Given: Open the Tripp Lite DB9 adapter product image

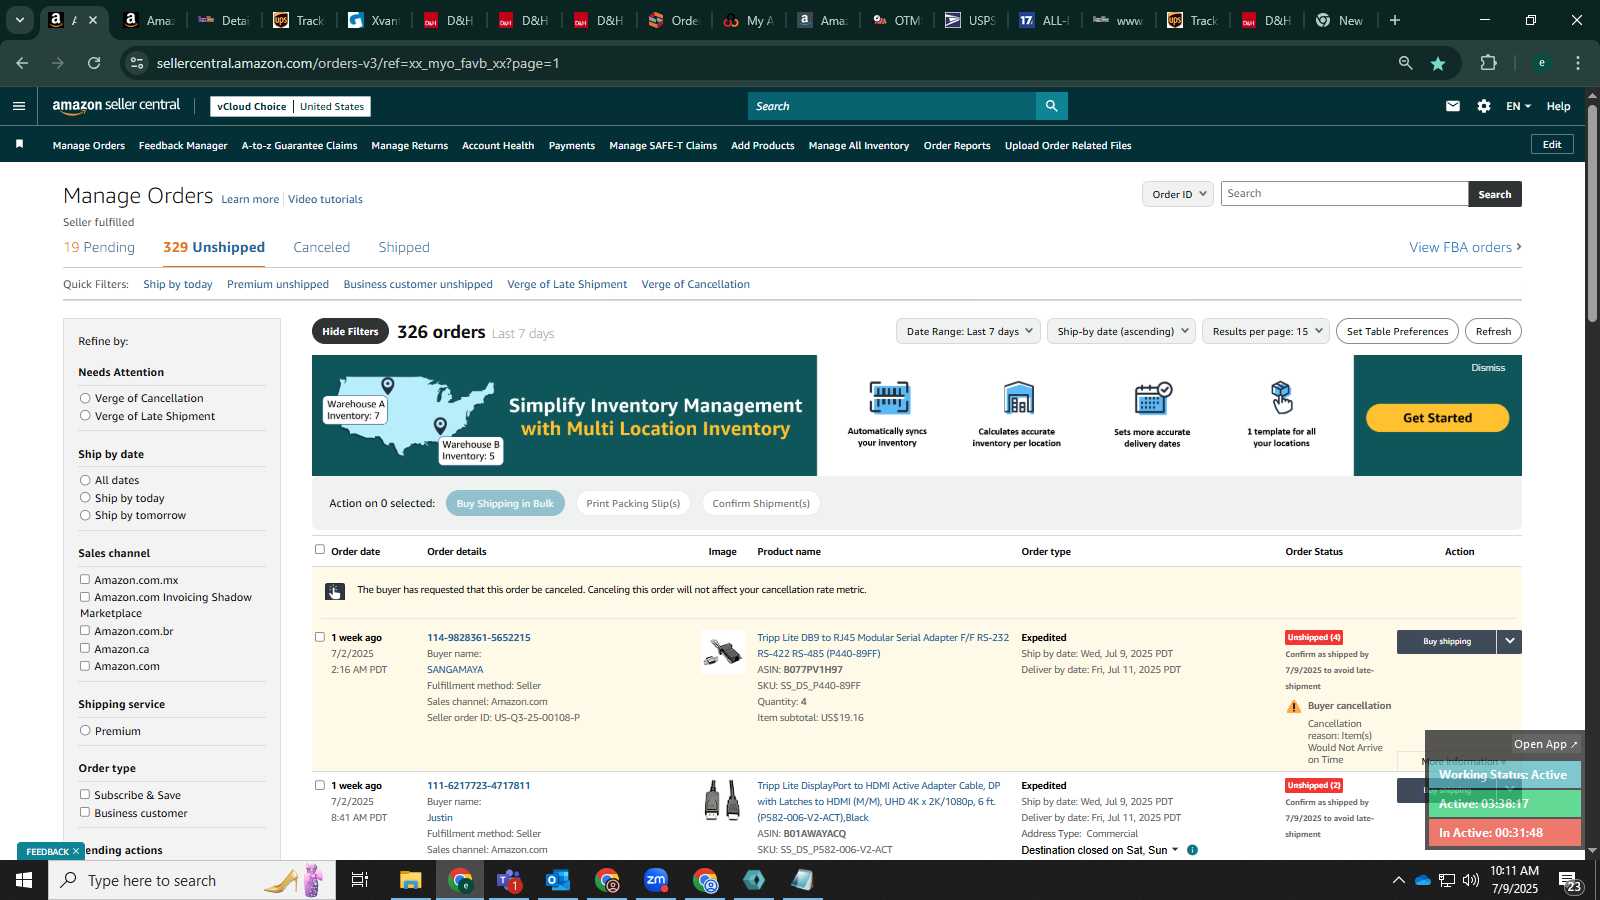Looking at the screenshot, I should click(723, 653).
